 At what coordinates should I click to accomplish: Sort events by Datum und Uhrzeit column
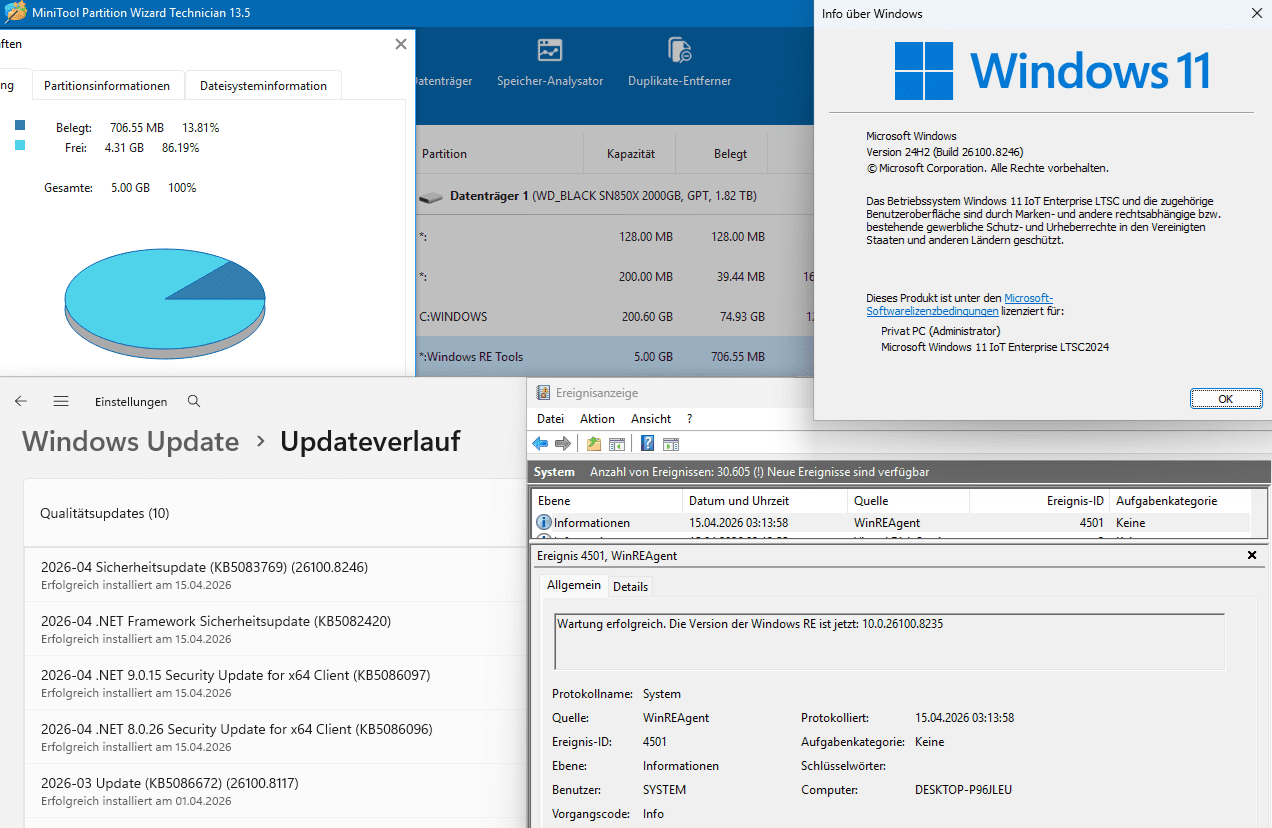coord(765,501)
